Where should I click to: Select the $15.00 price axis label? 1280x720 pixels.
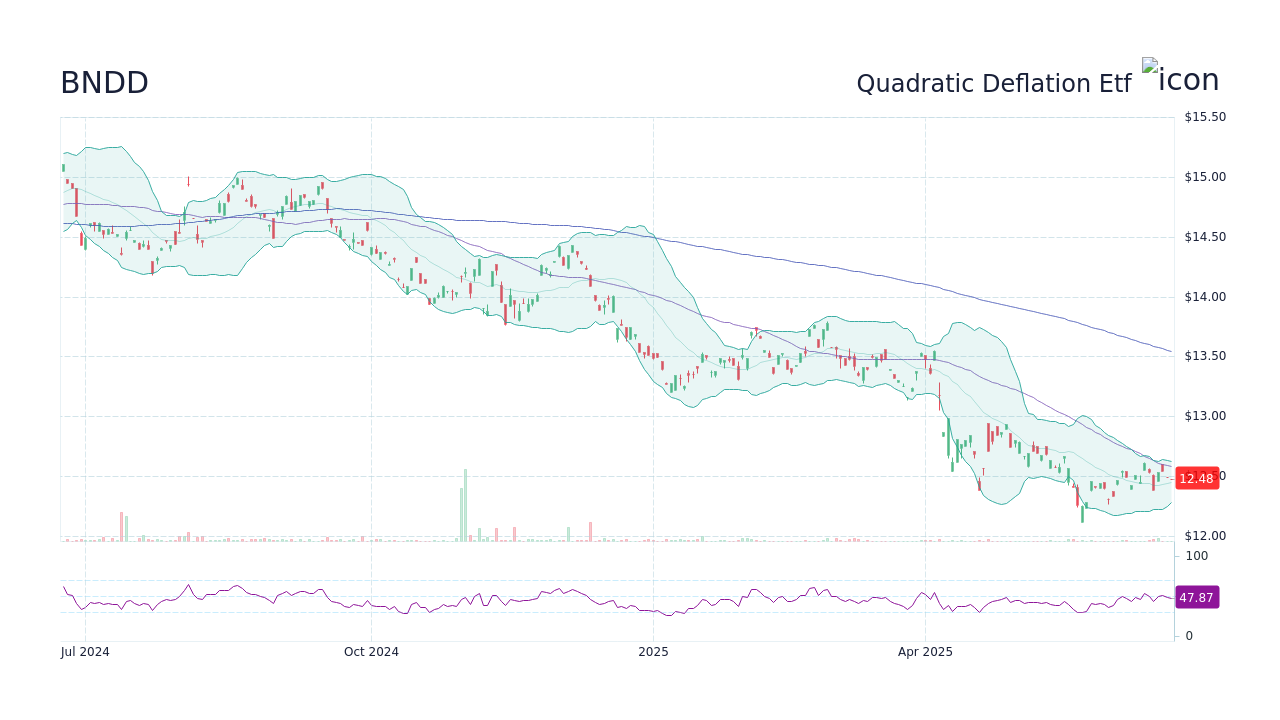(1205, 177)
